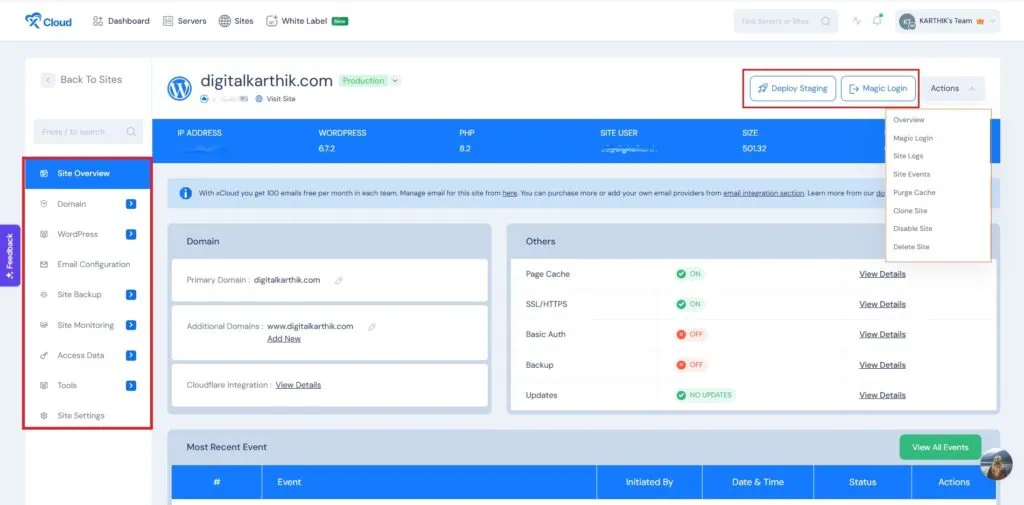Screen dimensions: 1024x505
Task: Click the KT team avatar
Action: point(906,22)
